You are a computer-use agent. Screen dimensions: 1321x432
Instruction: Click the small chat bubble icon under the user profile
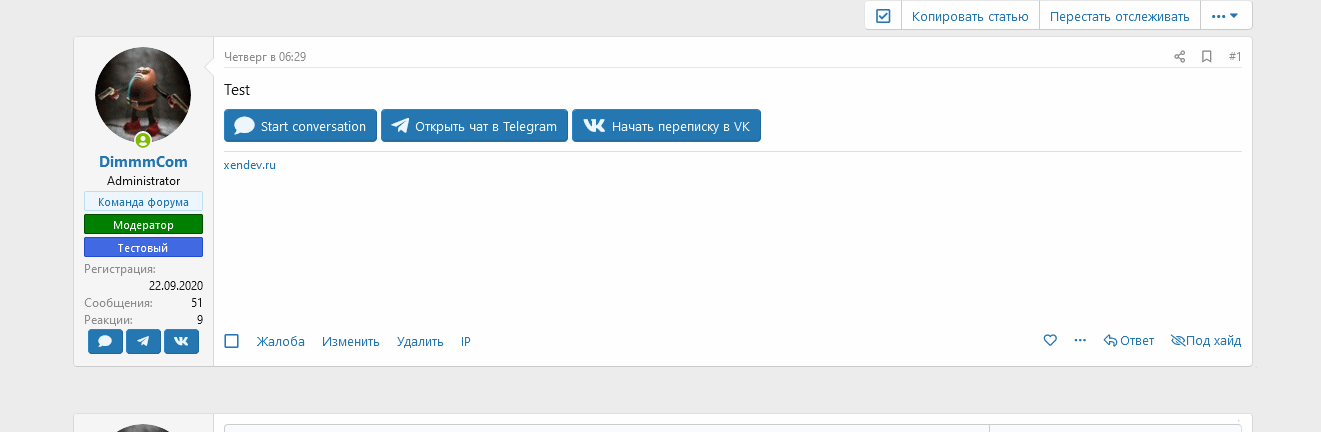[105, 342]
